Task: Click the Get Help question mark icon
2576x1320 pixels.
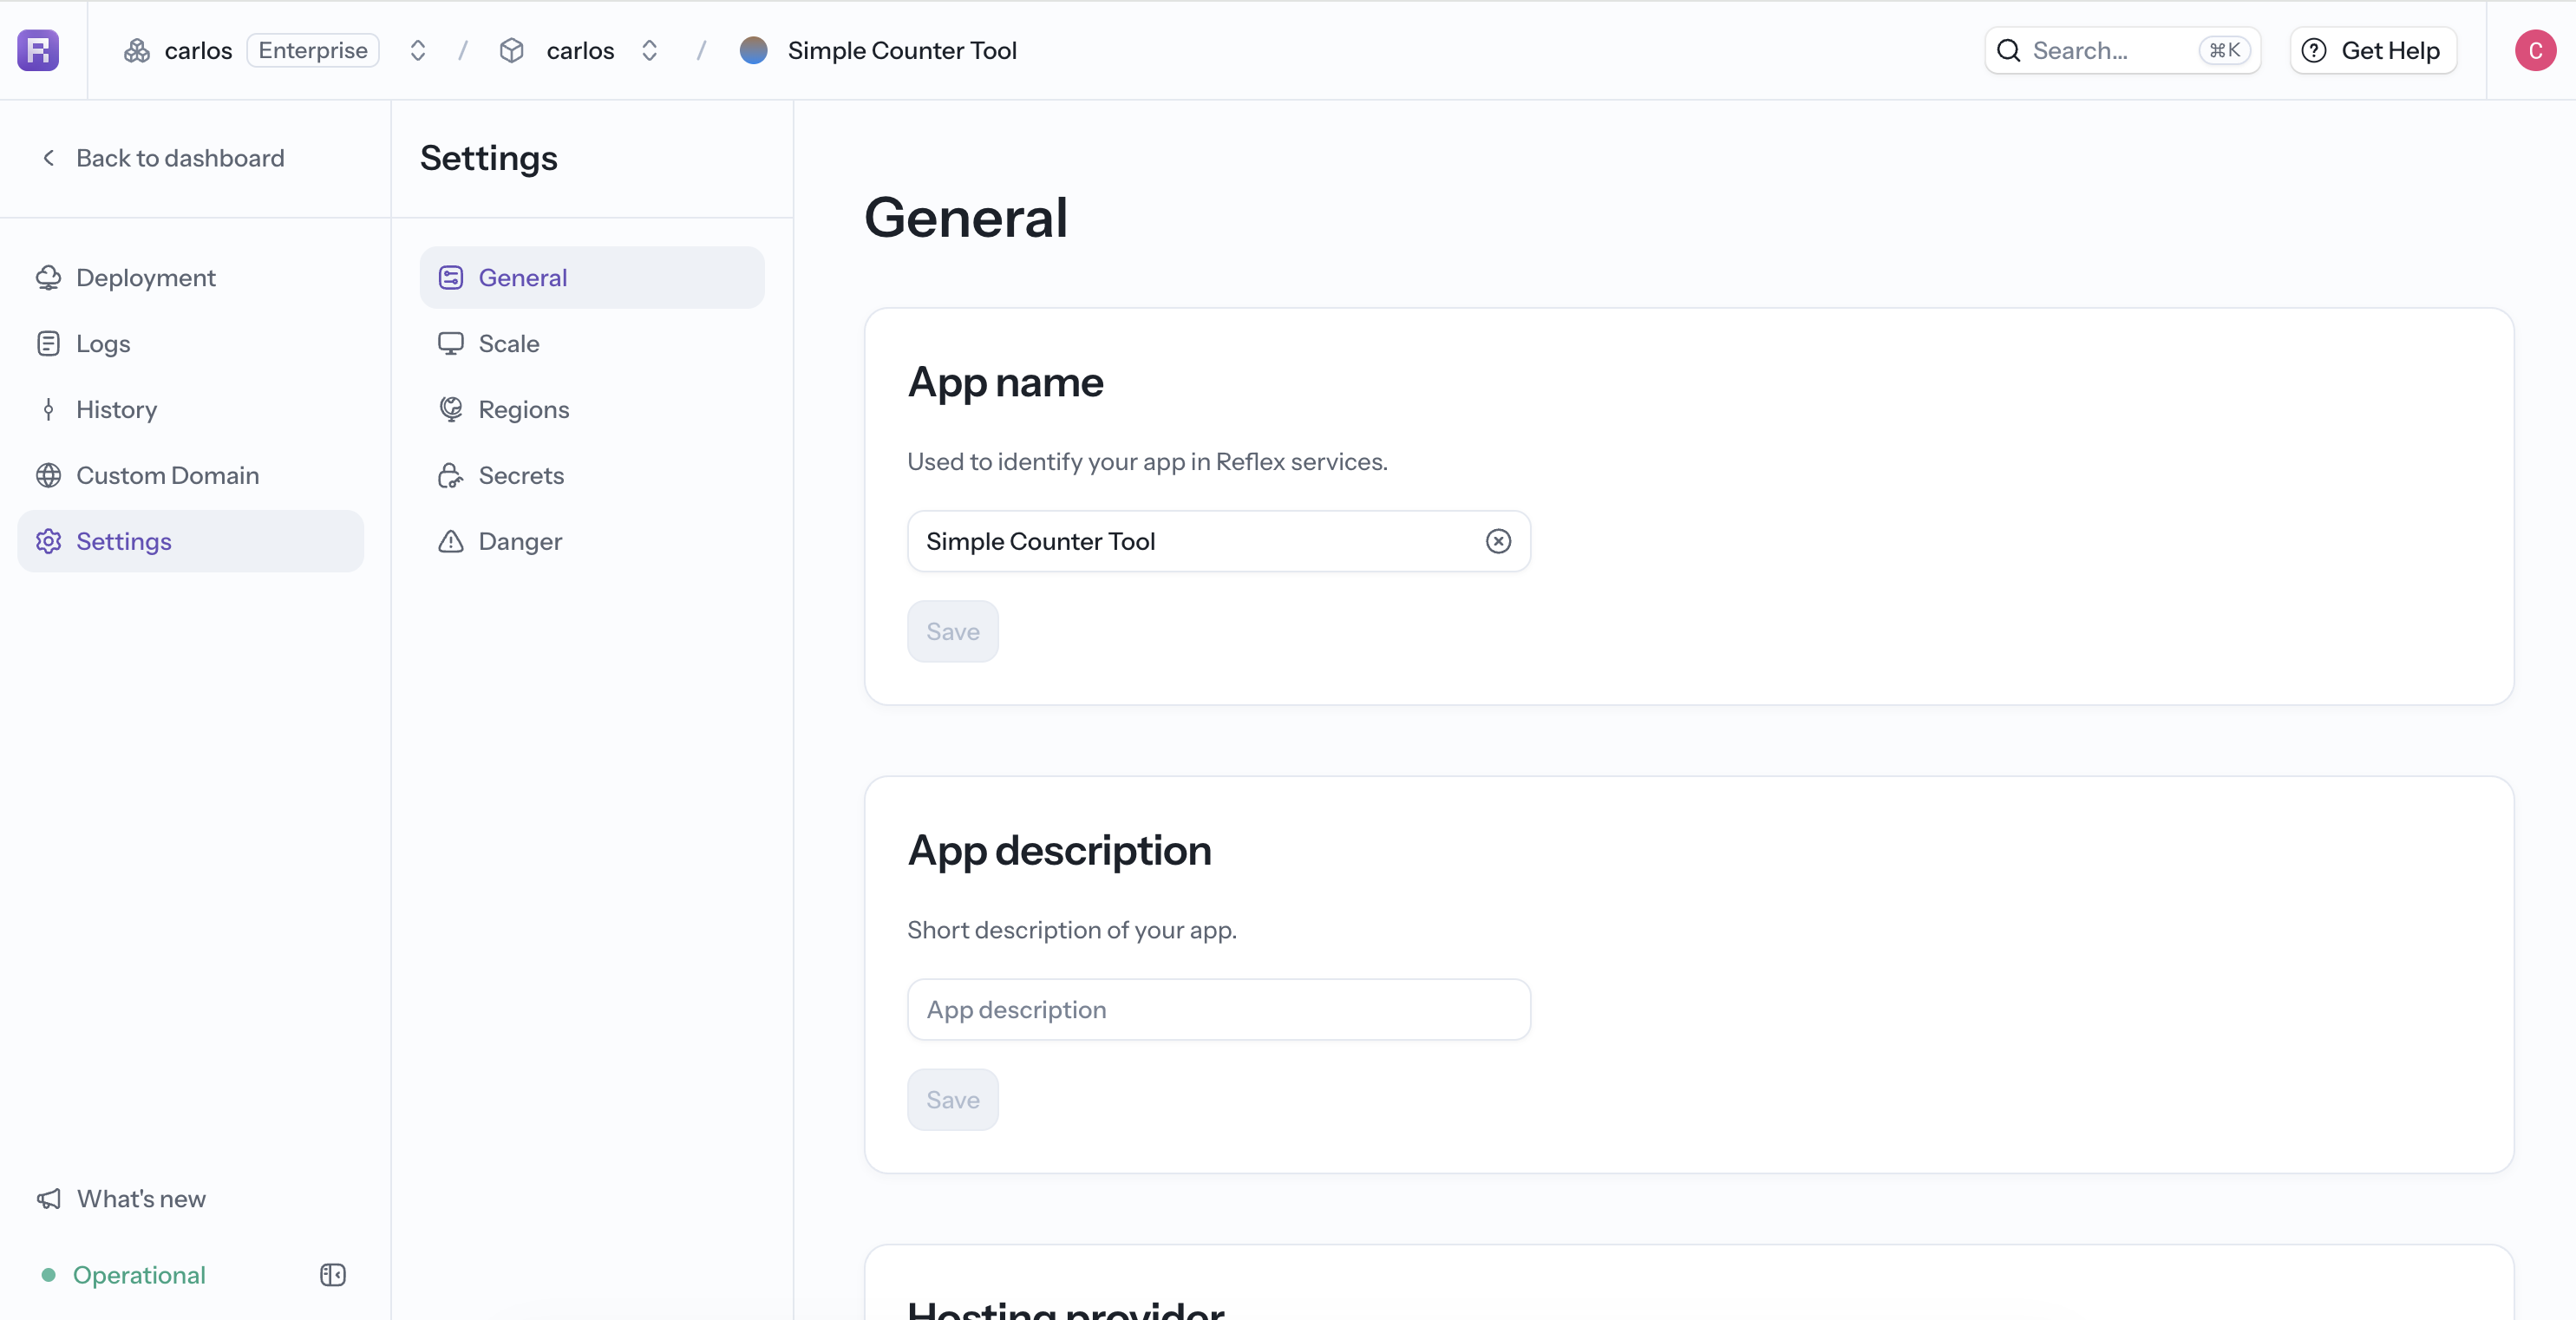Action: tap(2314, 50)
